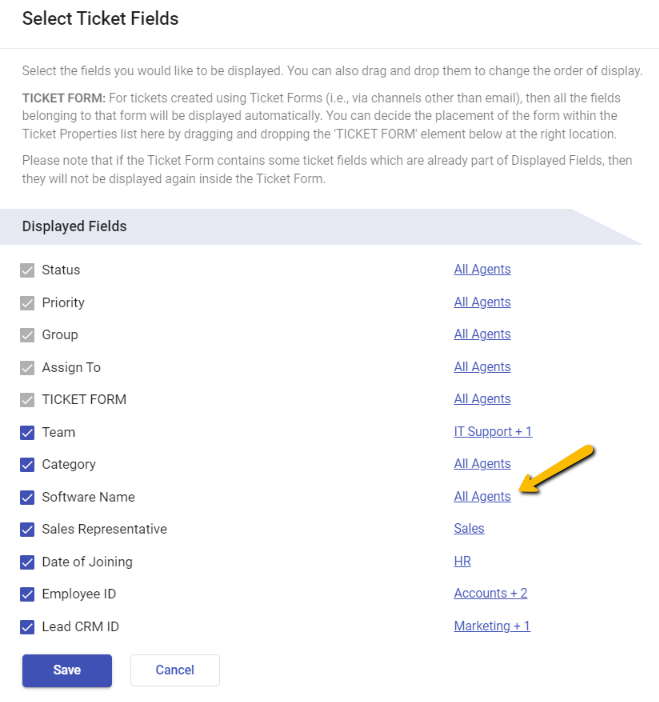Click All Agents link for Status

tap(482, 269)
